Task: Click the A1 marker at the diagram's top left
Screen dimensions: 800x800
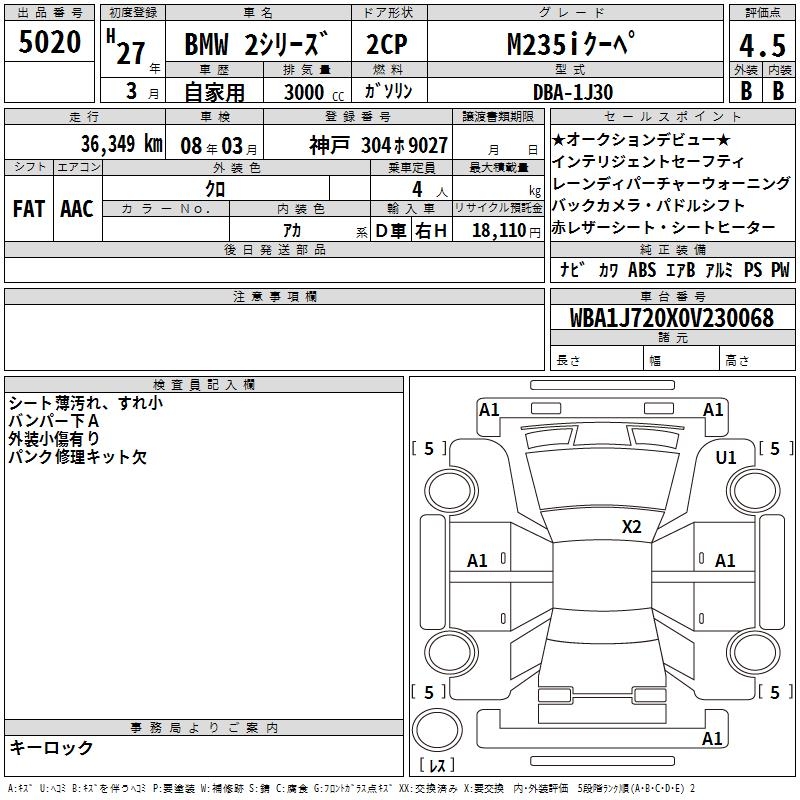Action: 489,409
